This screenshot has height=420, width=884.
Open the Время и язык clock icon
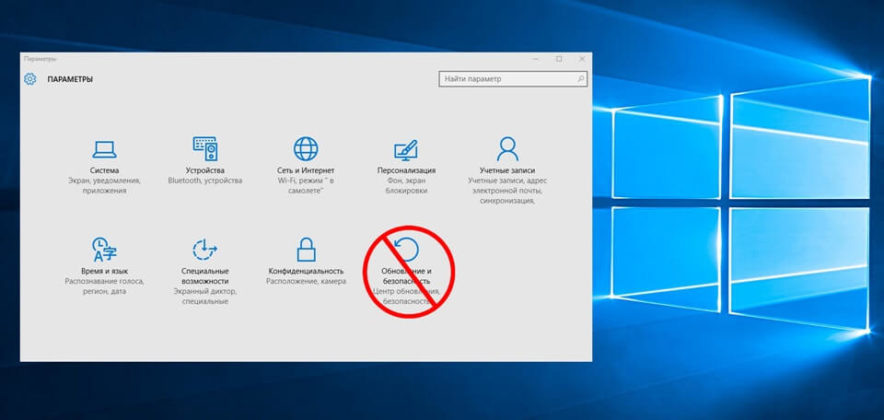tap(104, 249)
